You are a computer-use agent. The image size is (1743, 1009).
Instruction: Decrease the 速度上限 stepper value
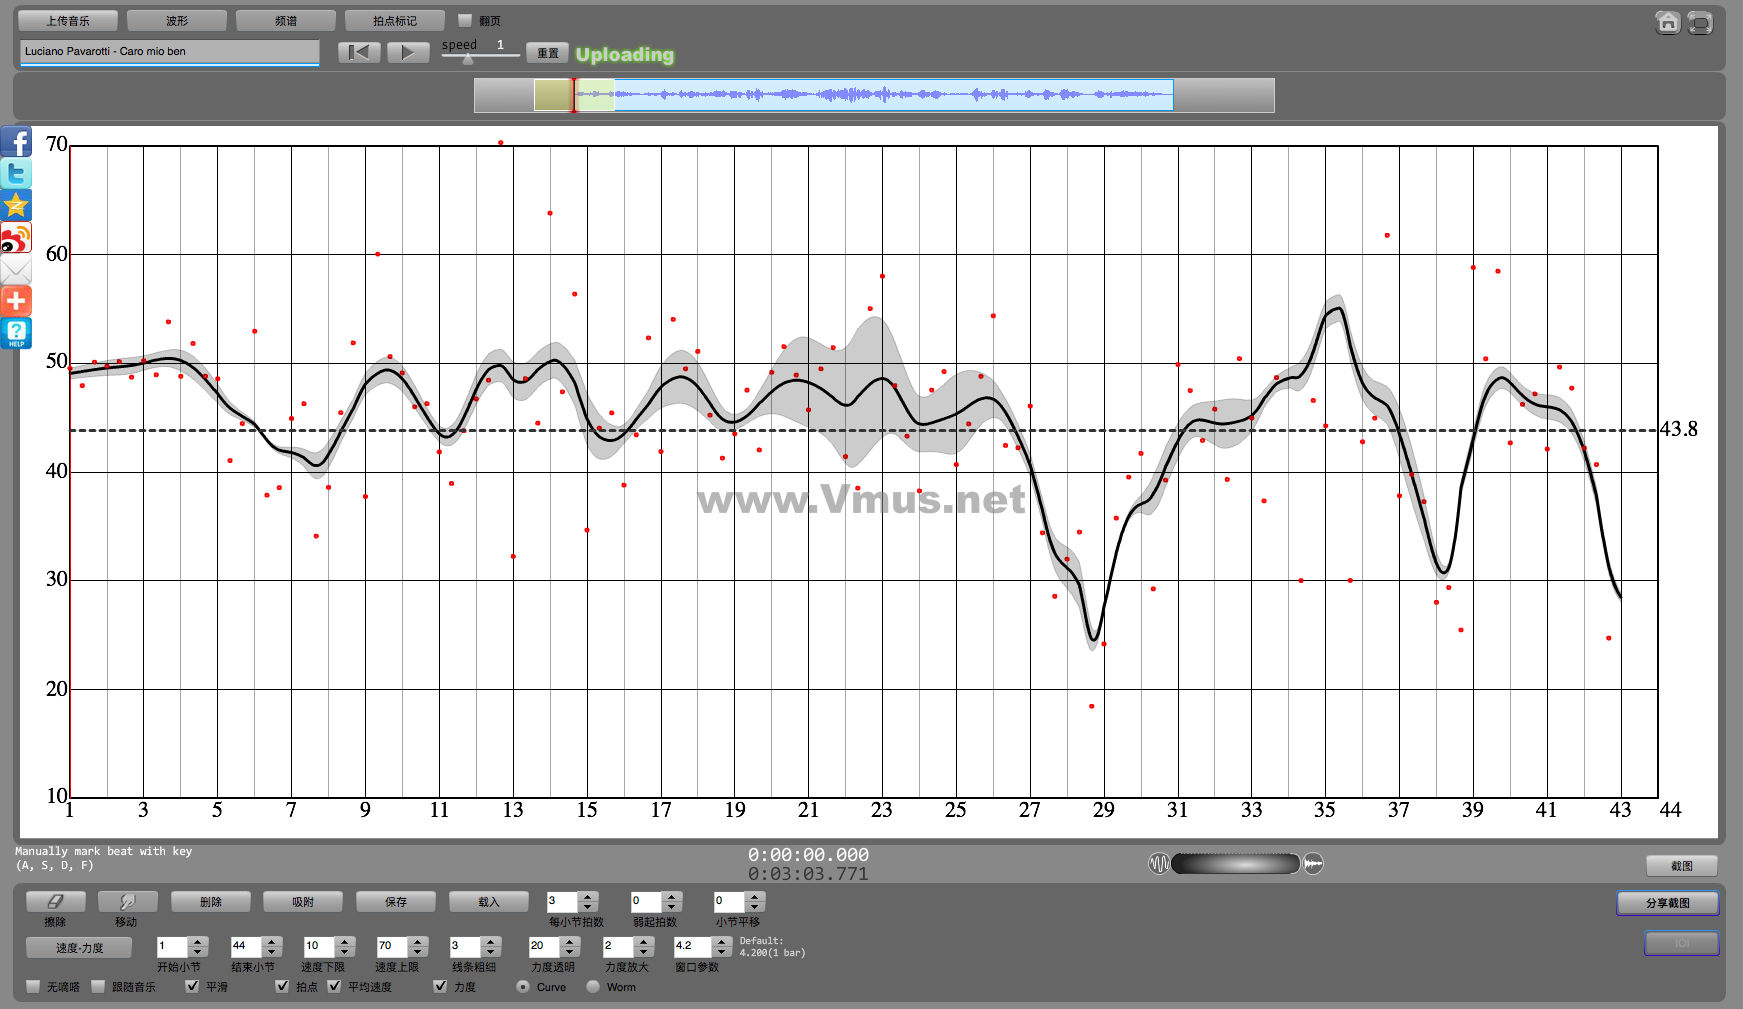pos(418,952)
